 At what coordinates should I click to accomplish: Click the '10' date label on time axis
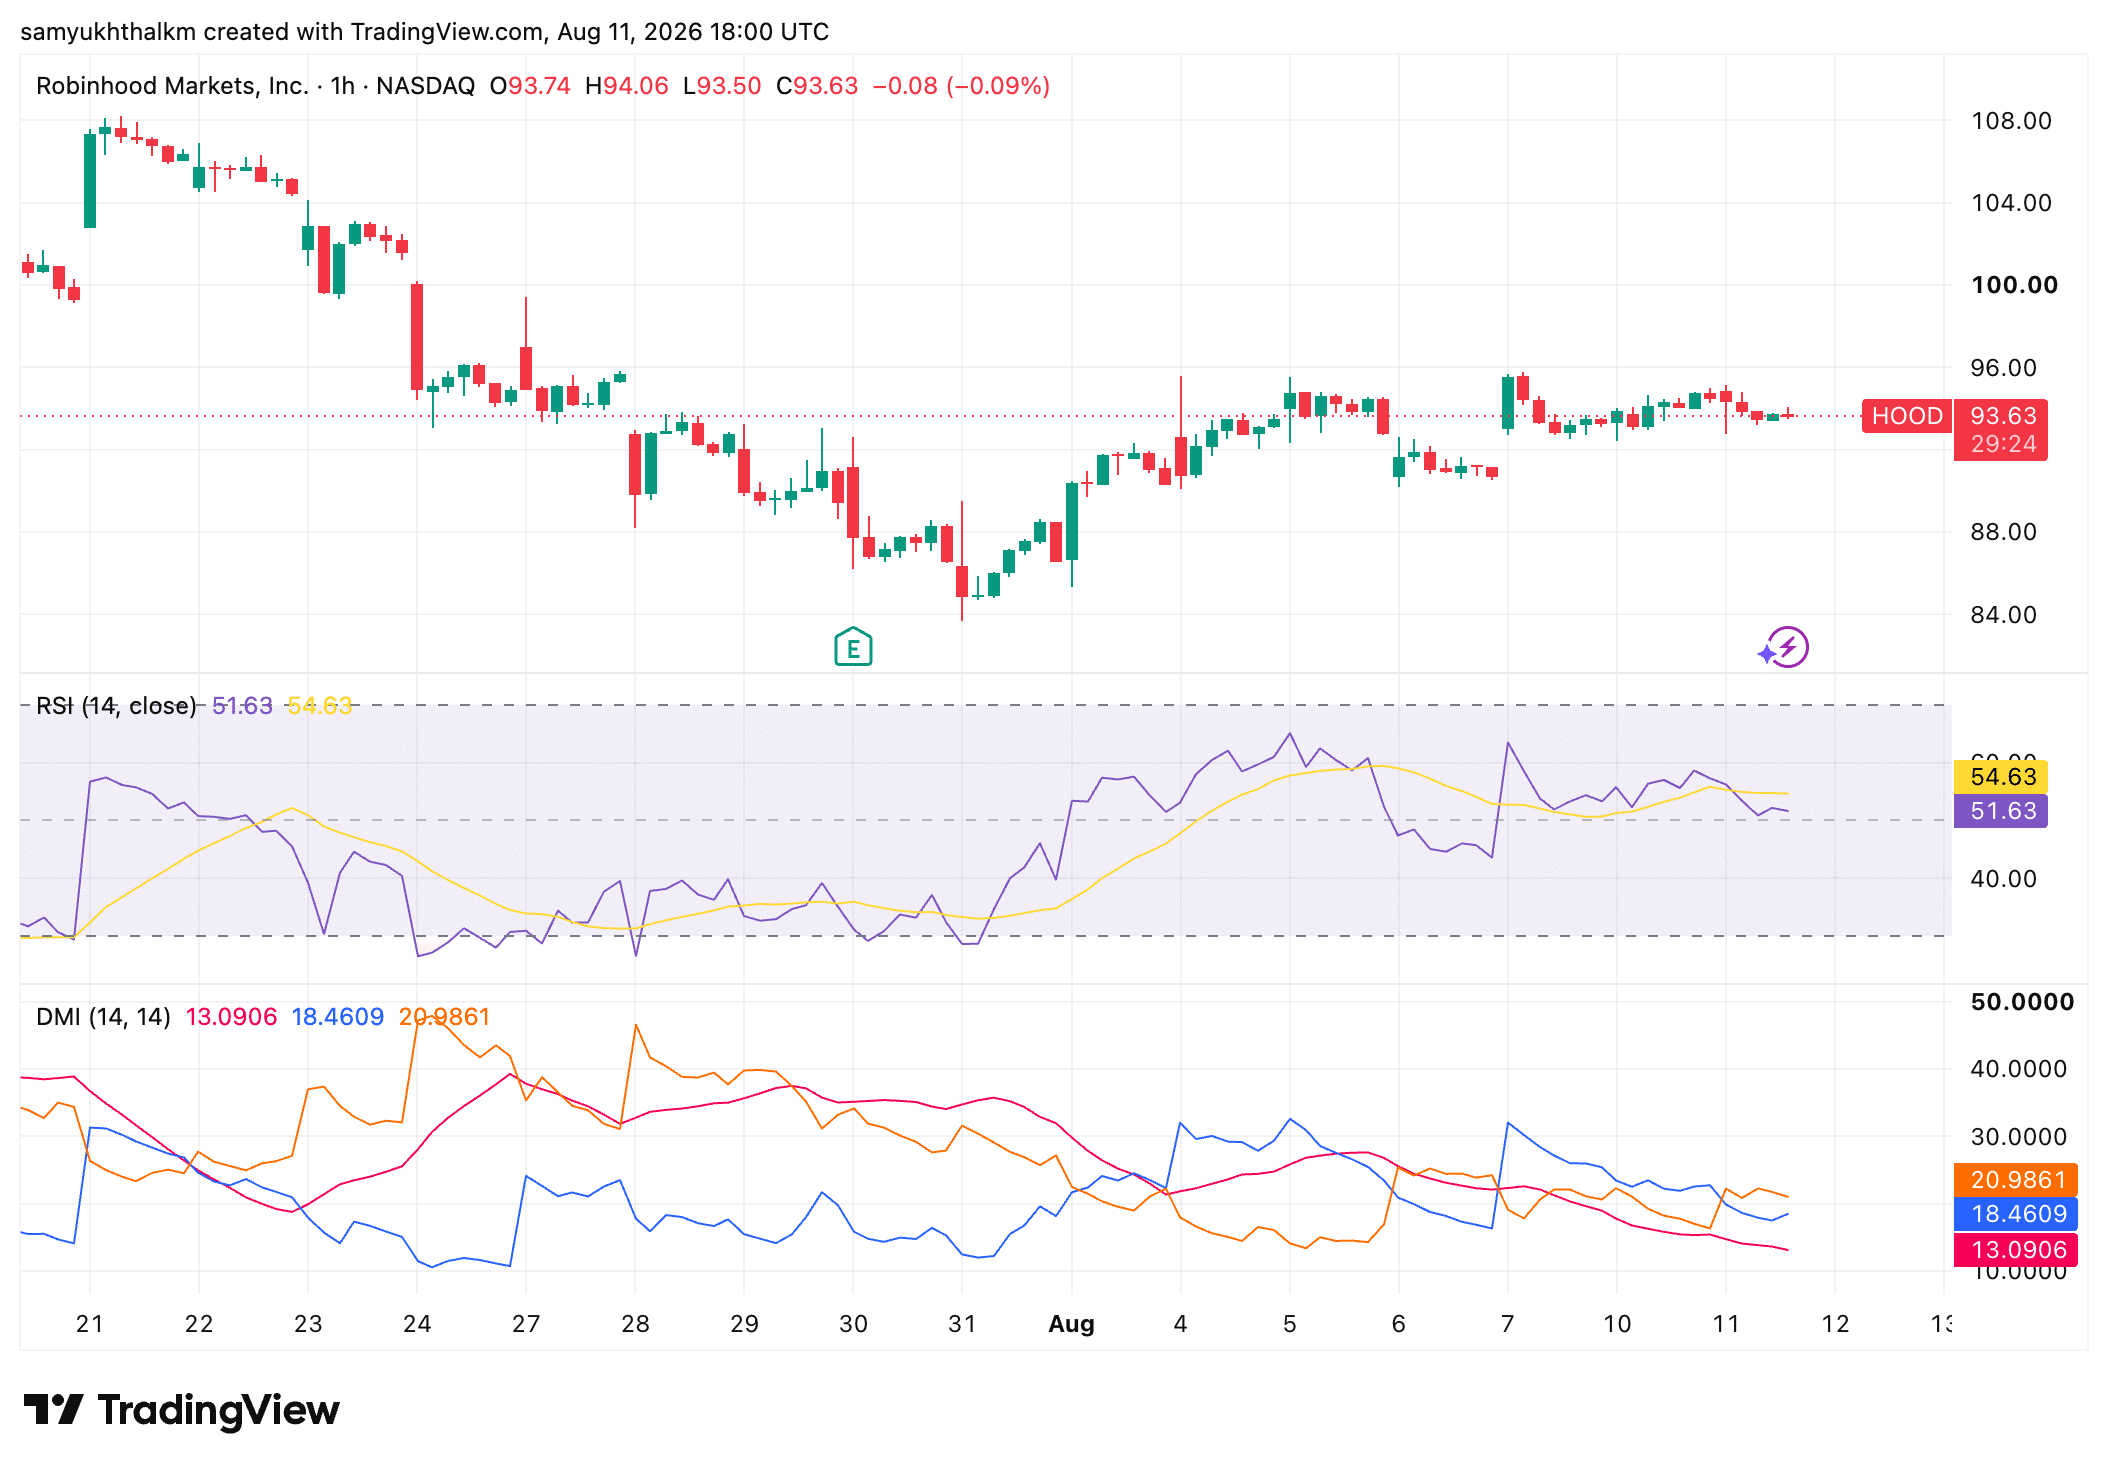[1617, 1324]
